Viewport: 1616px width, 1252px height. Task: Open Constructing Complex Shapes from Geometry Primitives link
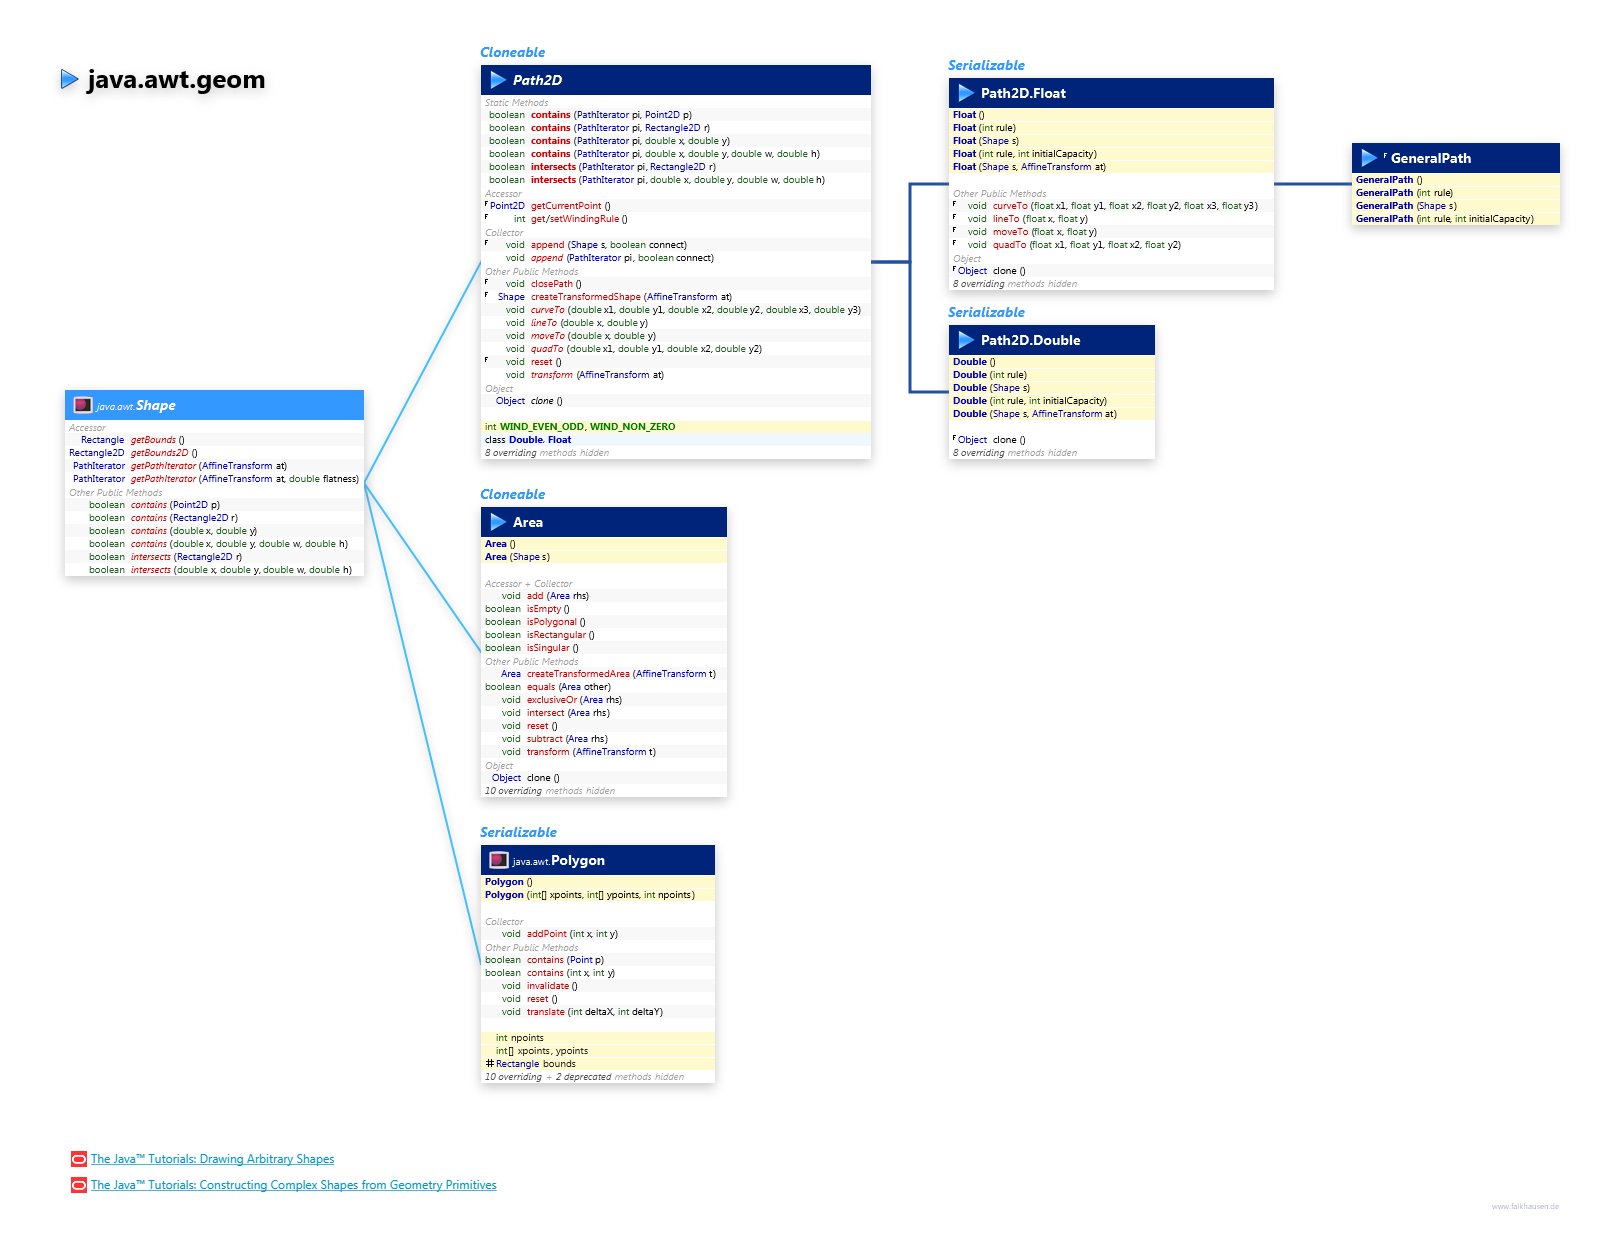pos(293,1185)
